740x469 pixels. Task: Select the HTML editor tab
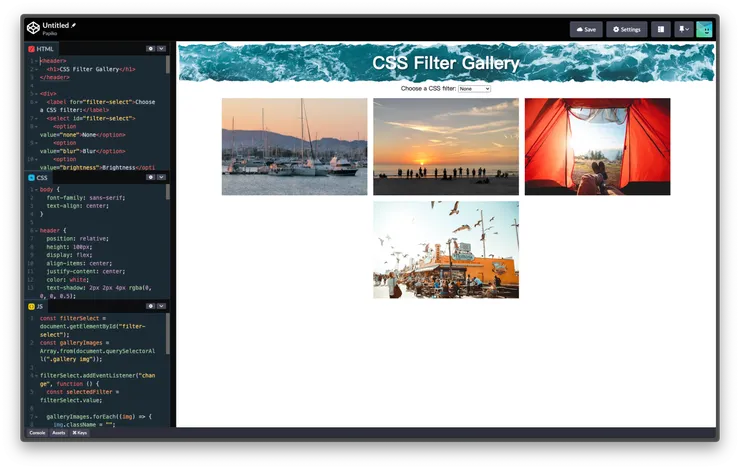41,49
